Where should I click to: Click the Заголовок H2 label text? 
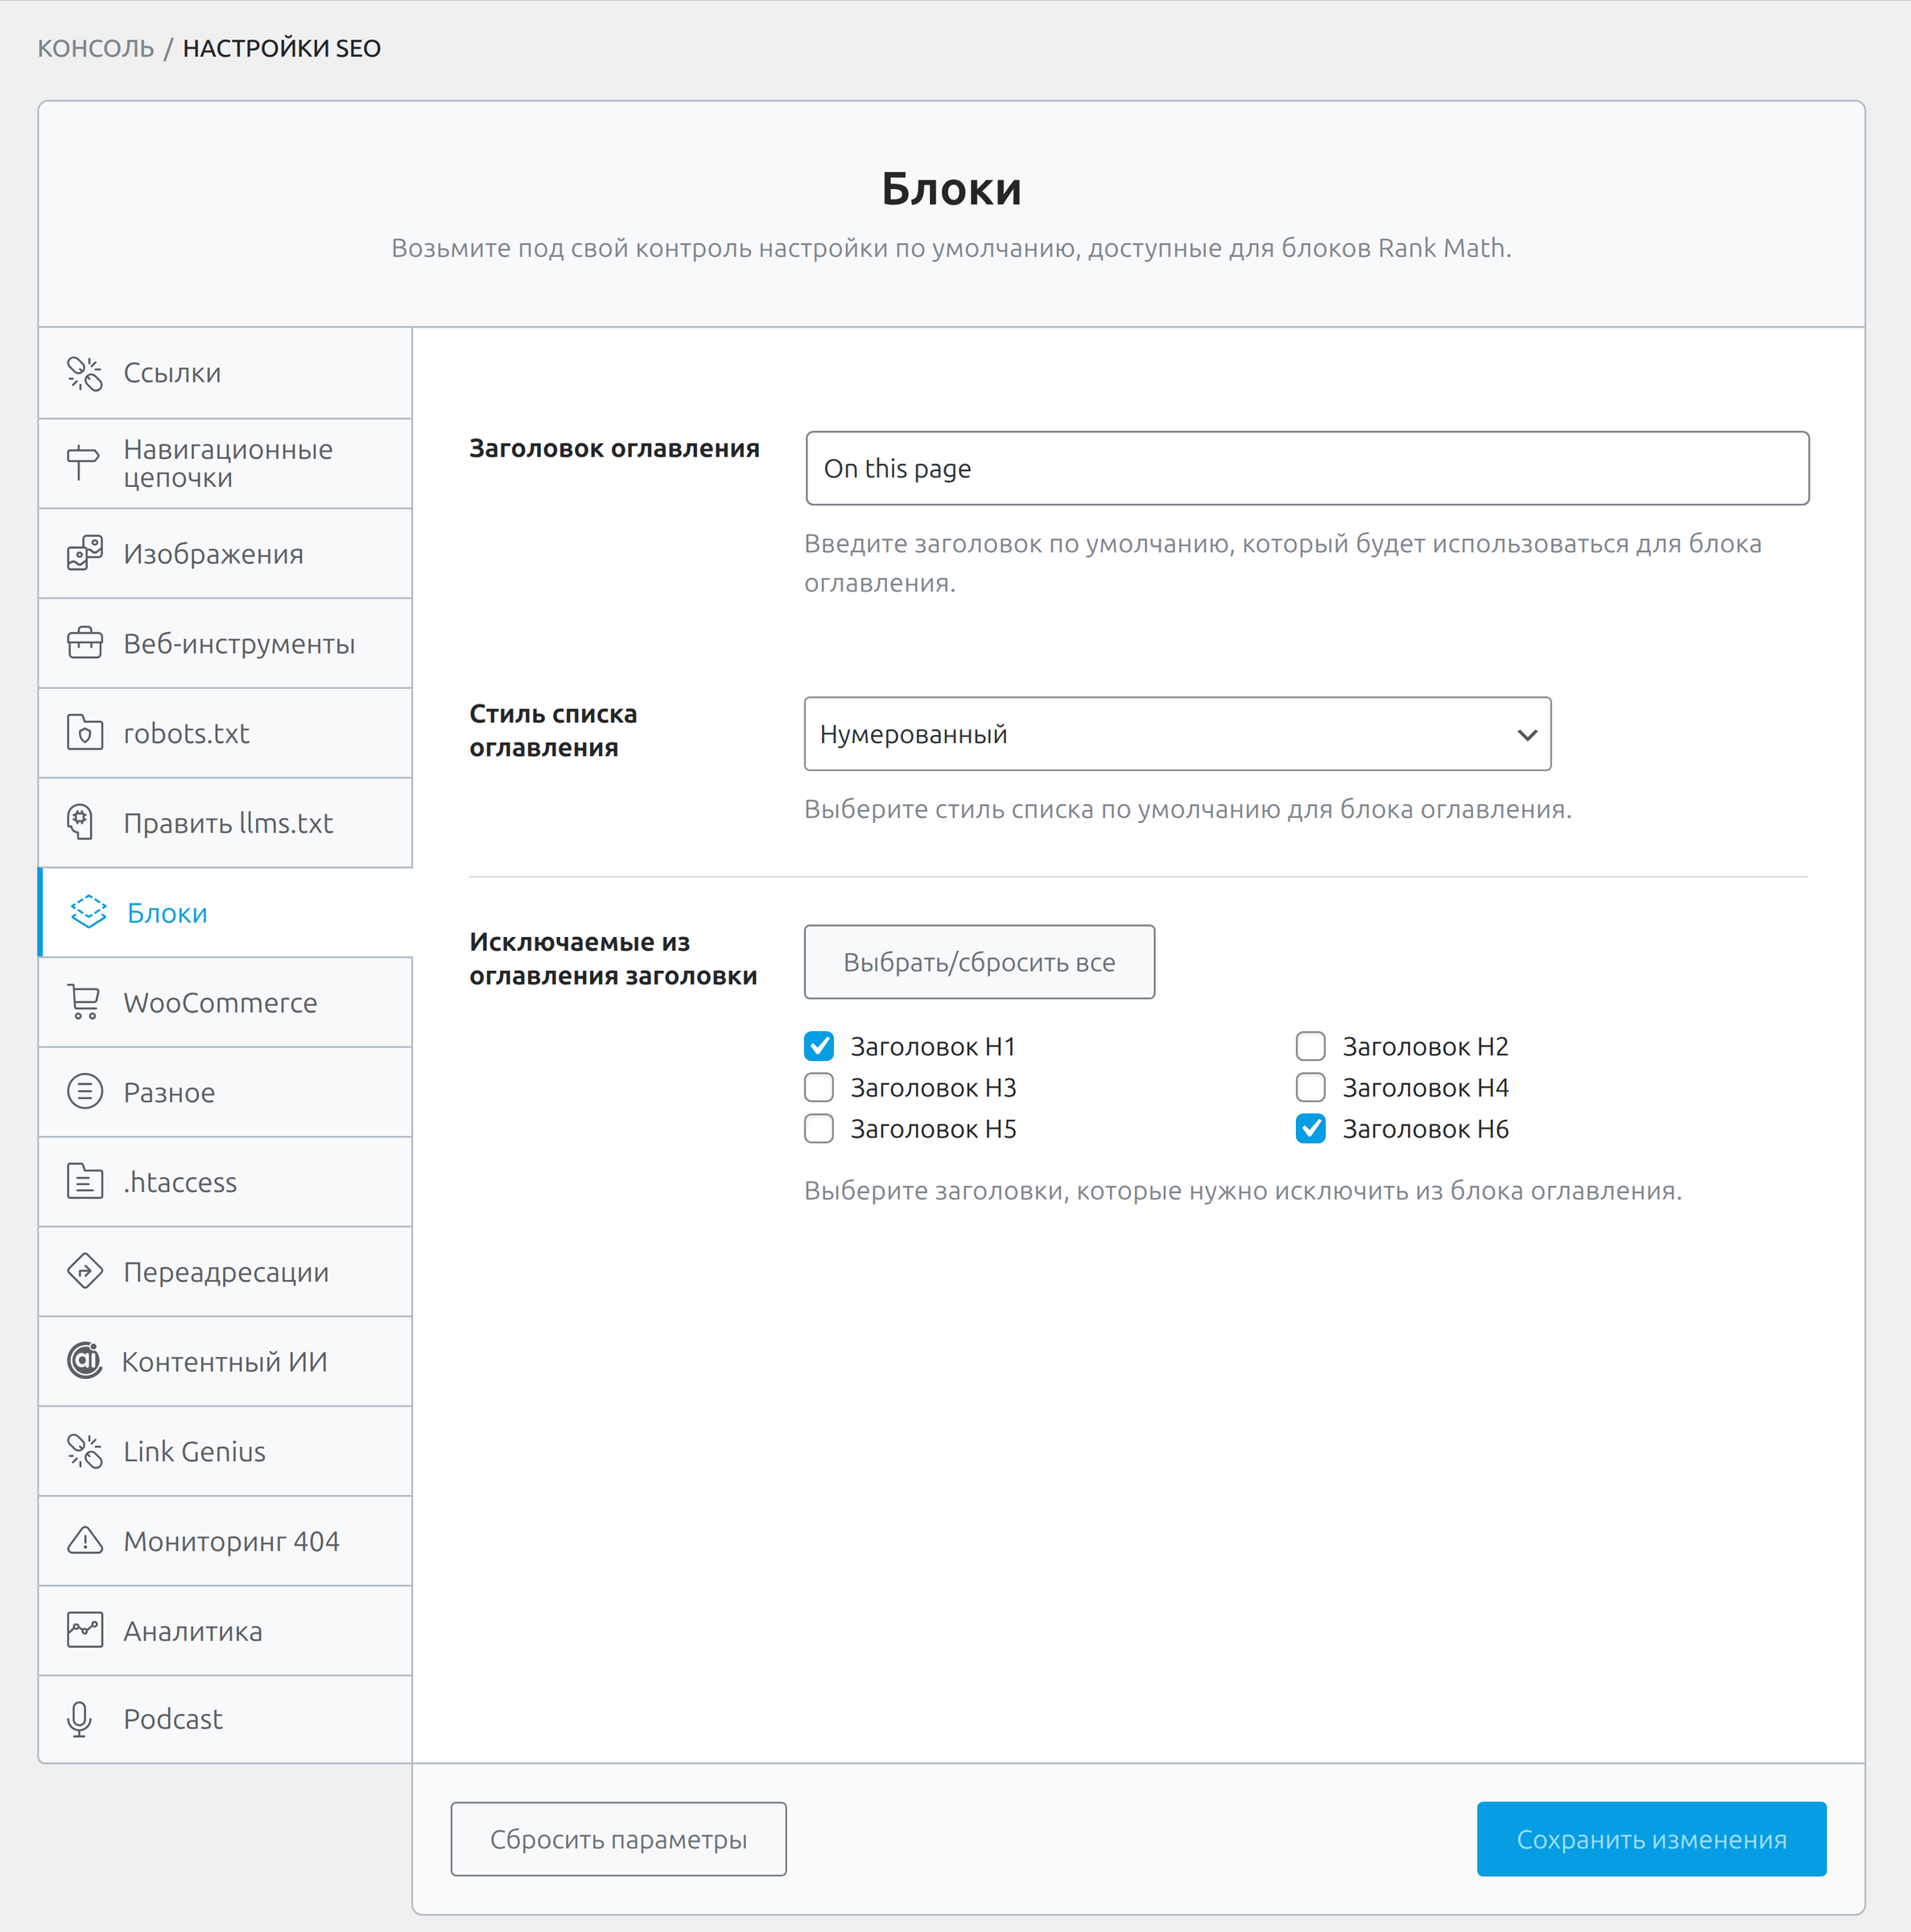click(x=1425, y=1046)
